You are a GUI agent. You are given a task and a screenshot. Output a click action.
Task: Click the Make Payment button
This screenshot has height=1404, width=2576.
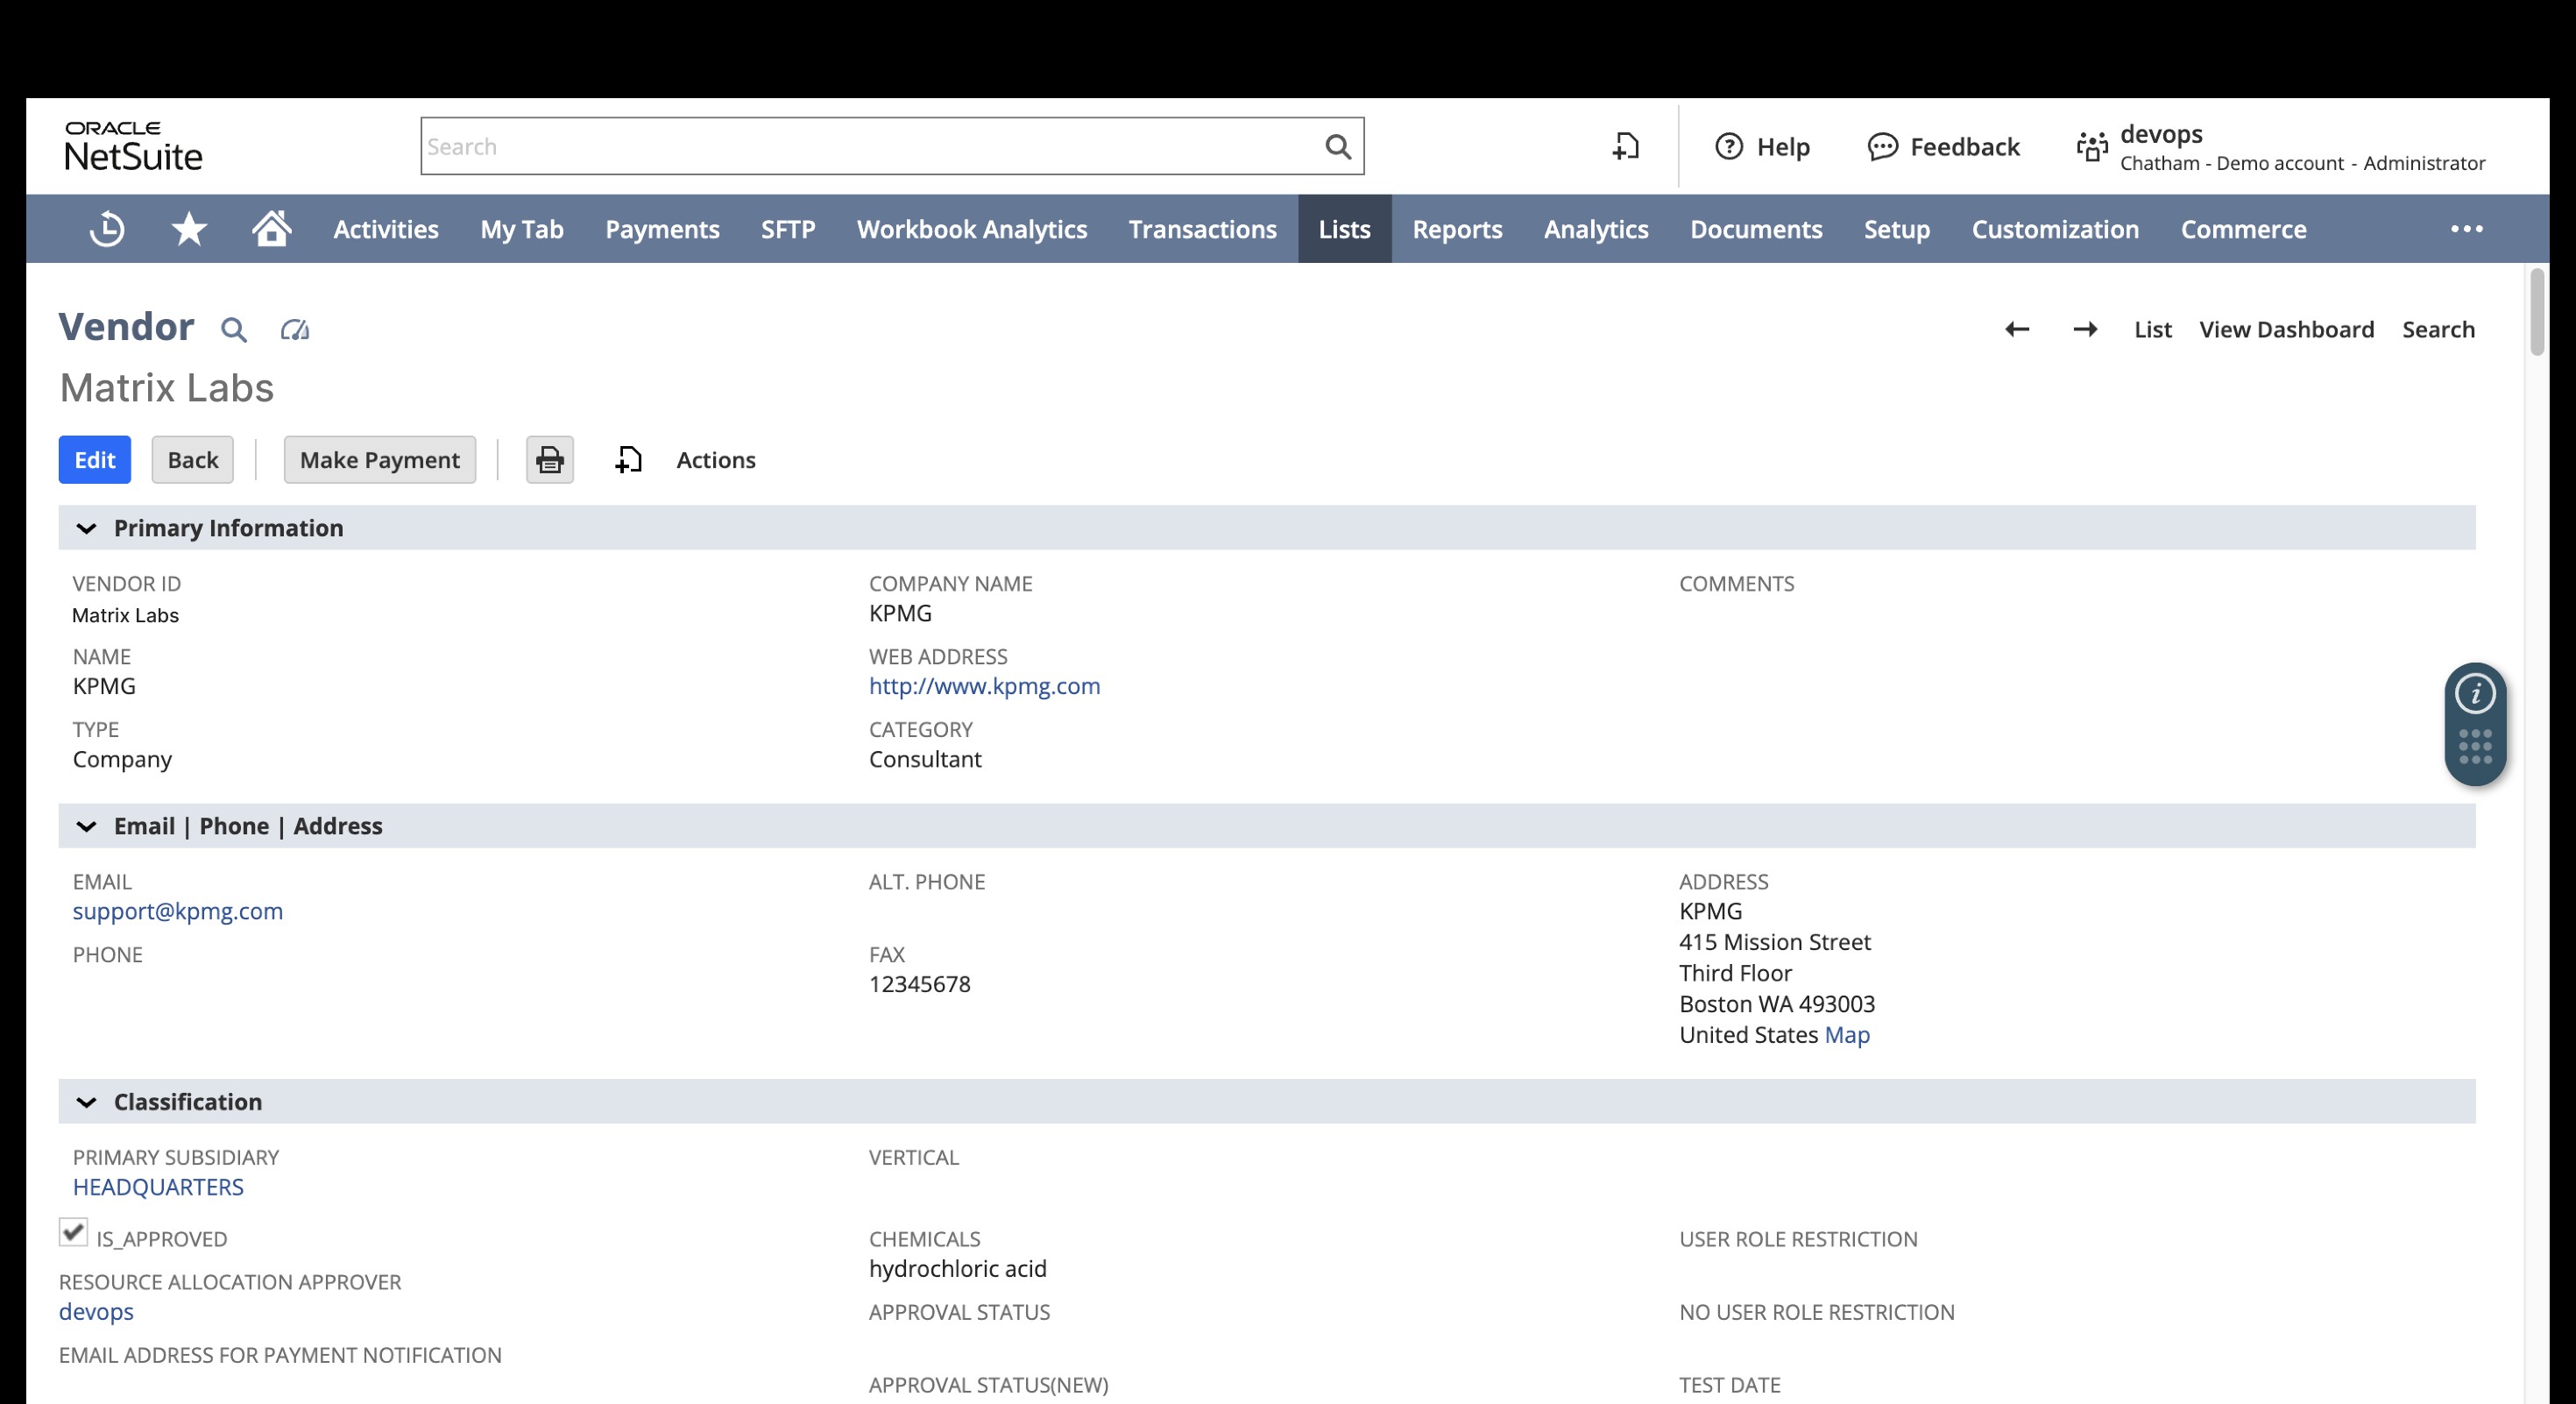[x=380, y=460]
